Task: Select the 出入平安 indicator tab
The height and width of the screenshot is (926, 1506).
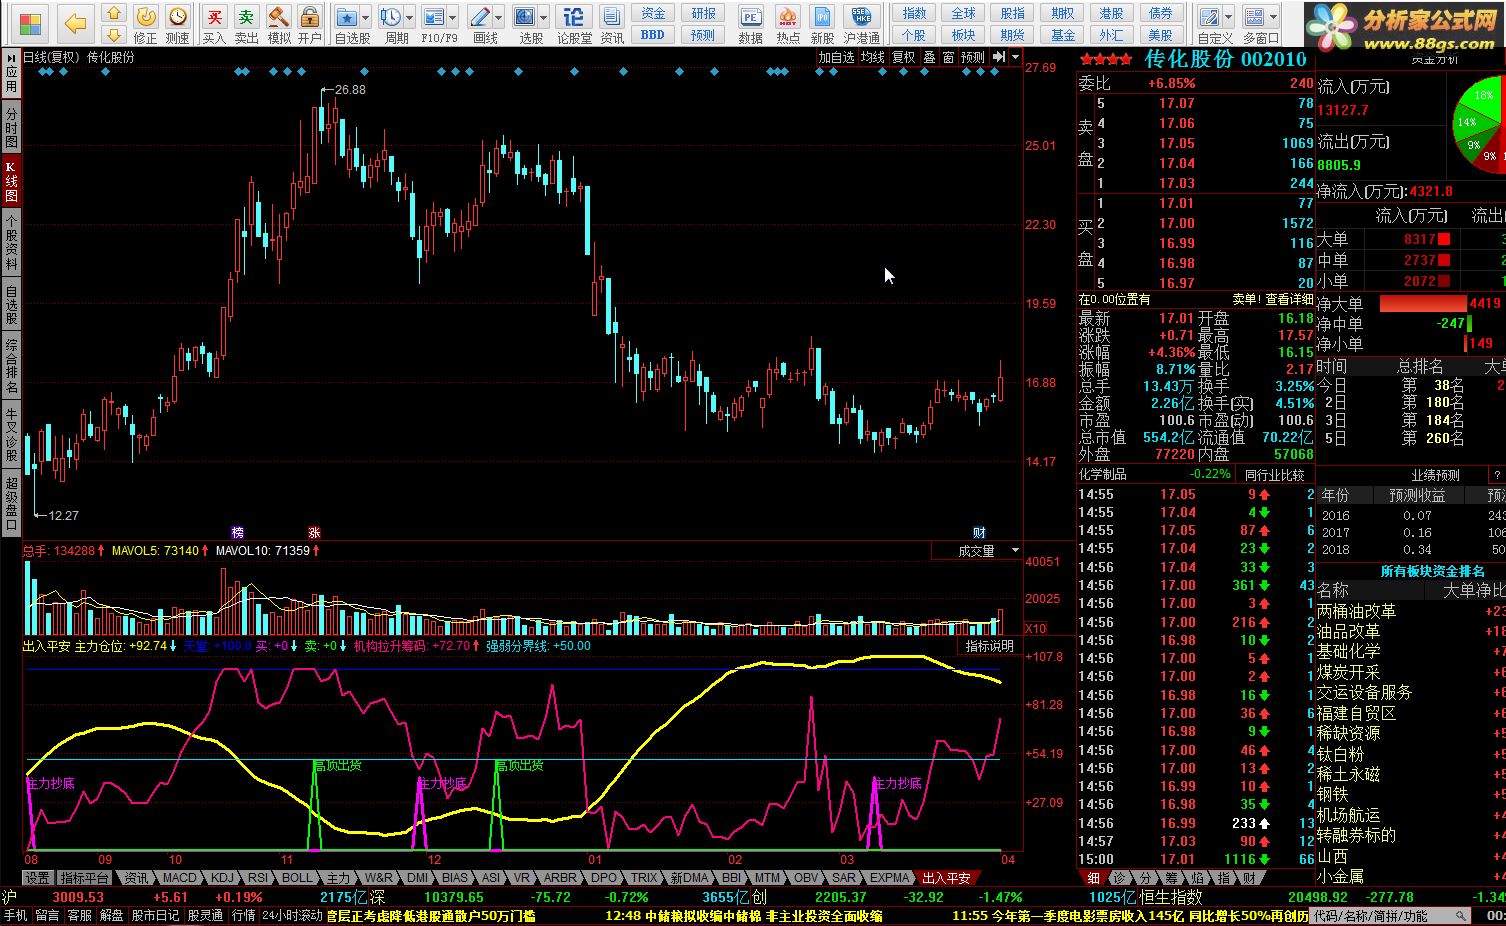Action: point(946,878)
